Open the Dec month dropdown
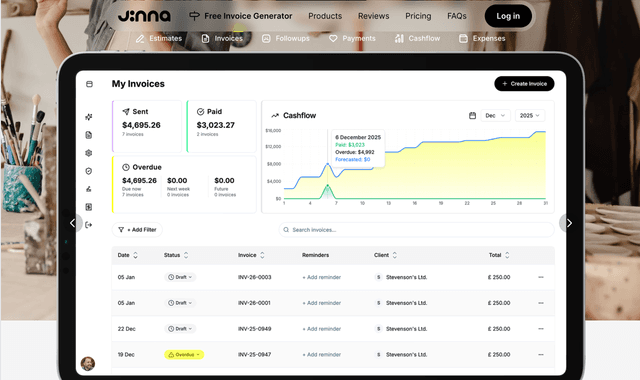 (495, 116)
